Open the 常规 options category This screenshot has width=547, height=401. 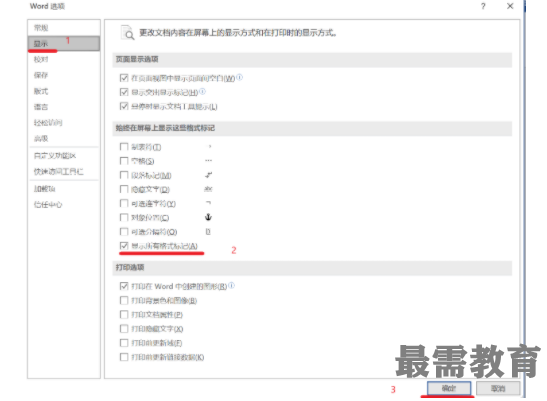[x=64, y=28]
